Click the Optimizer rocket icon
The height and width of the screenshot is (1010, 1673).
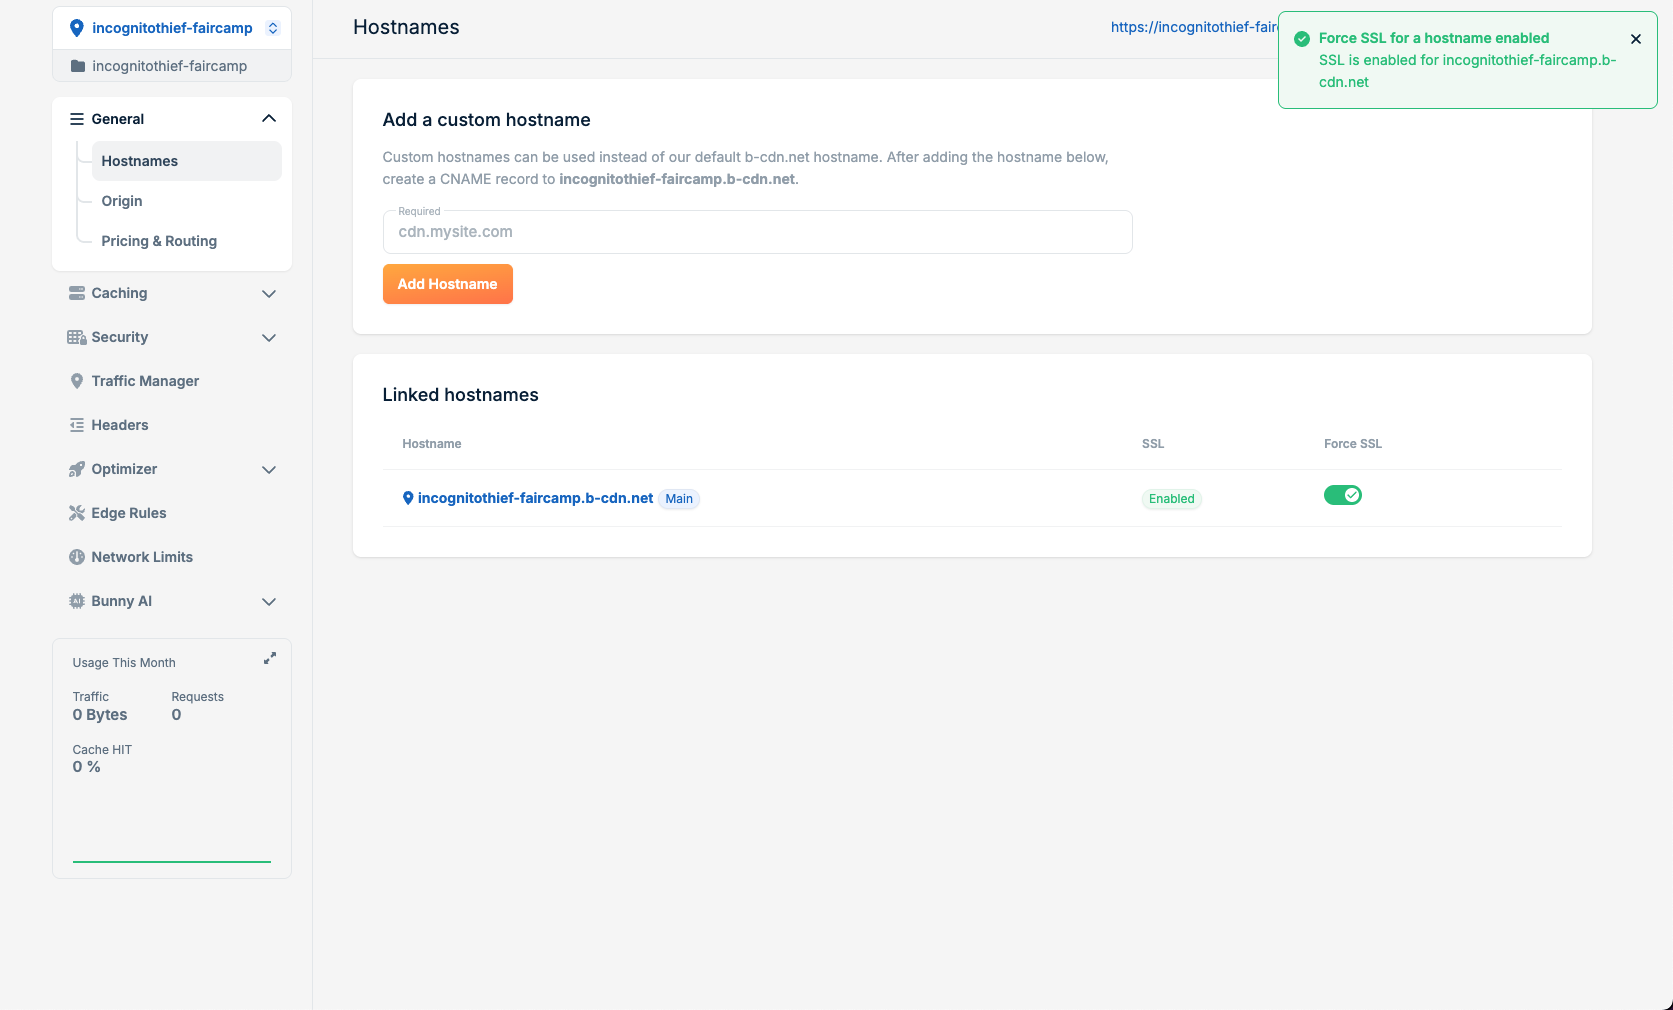[77, 469]
